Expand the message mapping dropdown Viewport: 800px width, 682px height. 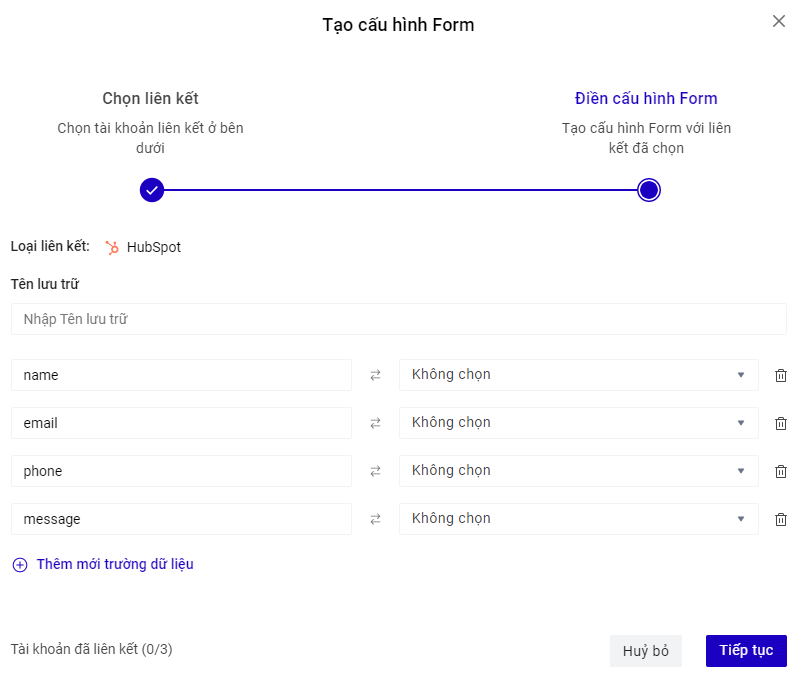[578, 519]
